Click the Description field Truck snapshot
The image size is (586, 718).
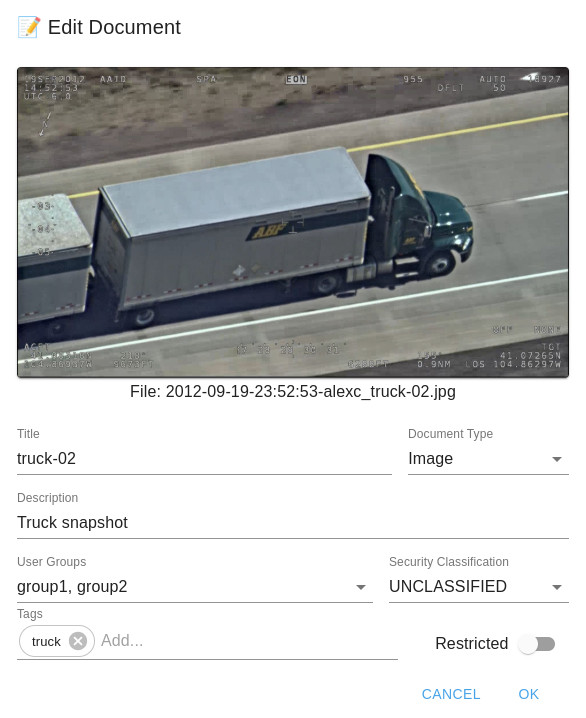coord(293,523)
